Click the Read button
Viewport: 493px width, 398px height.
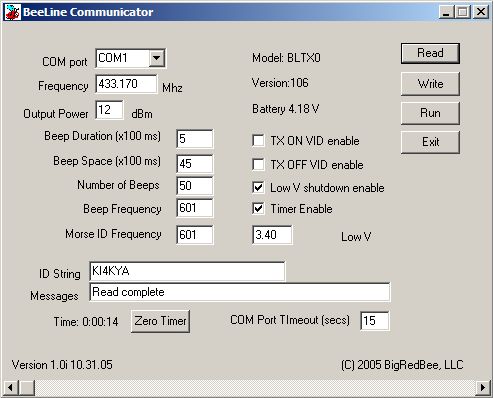(430, 53)
